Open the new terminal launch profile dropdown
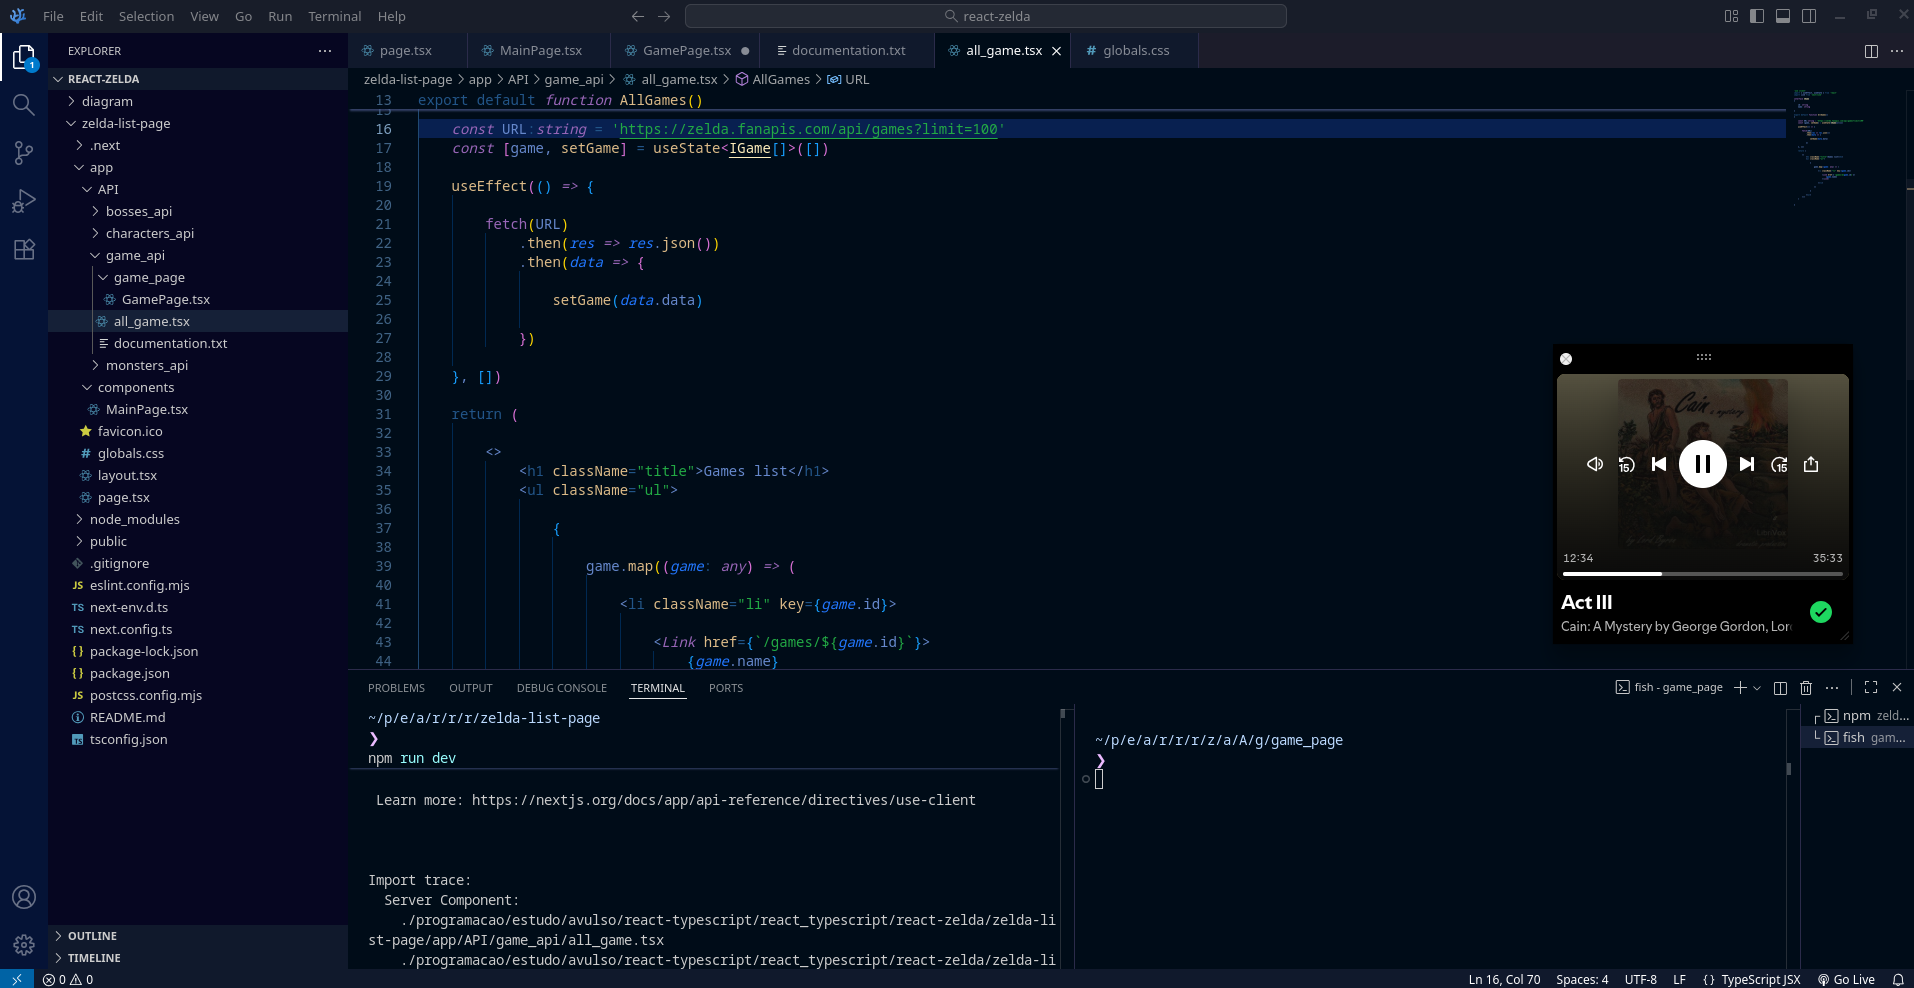This screenshot has width=1914, height=988. (x=1757, y=688)
